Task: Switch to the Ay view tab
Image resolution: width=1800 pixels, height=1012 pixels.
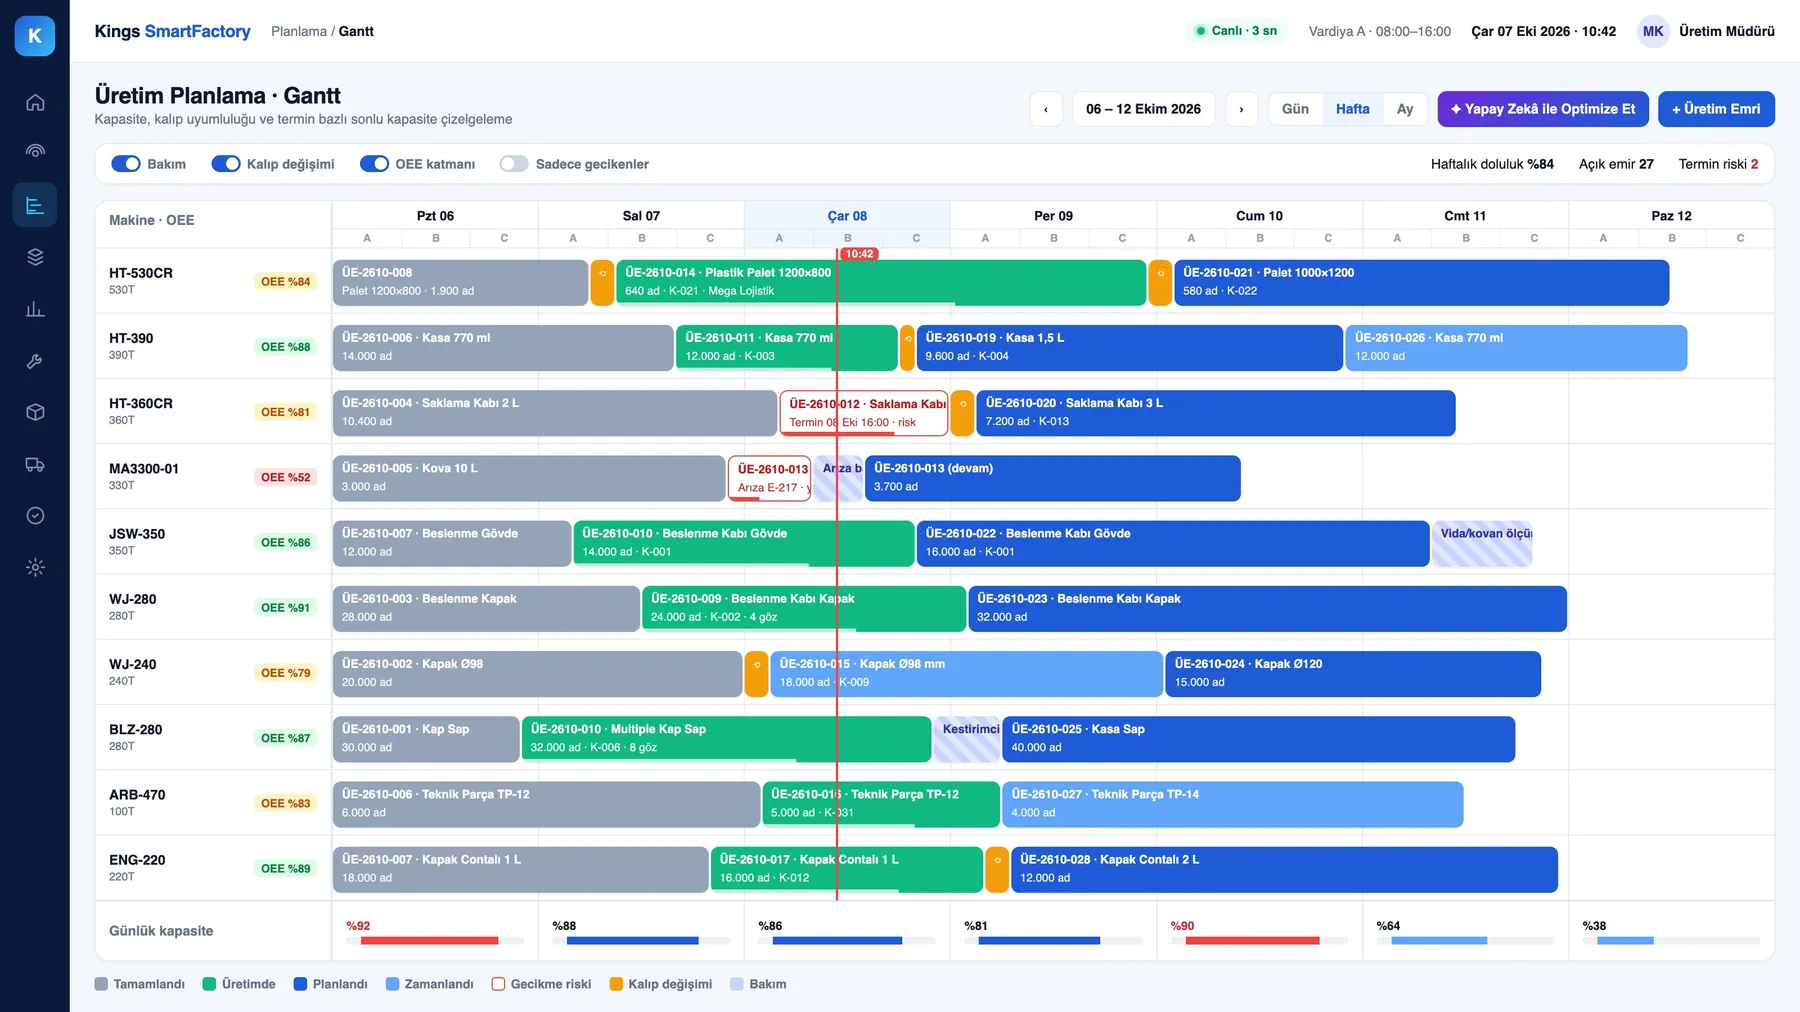Action: [1405, 109]
